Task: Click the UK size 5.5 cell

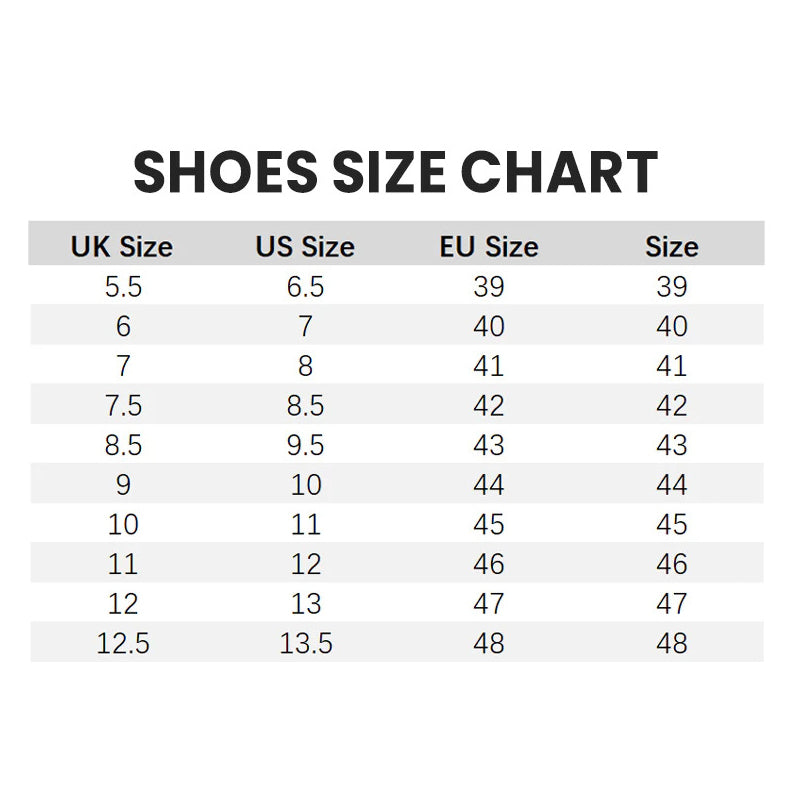Action: click(x=123, y=287)
